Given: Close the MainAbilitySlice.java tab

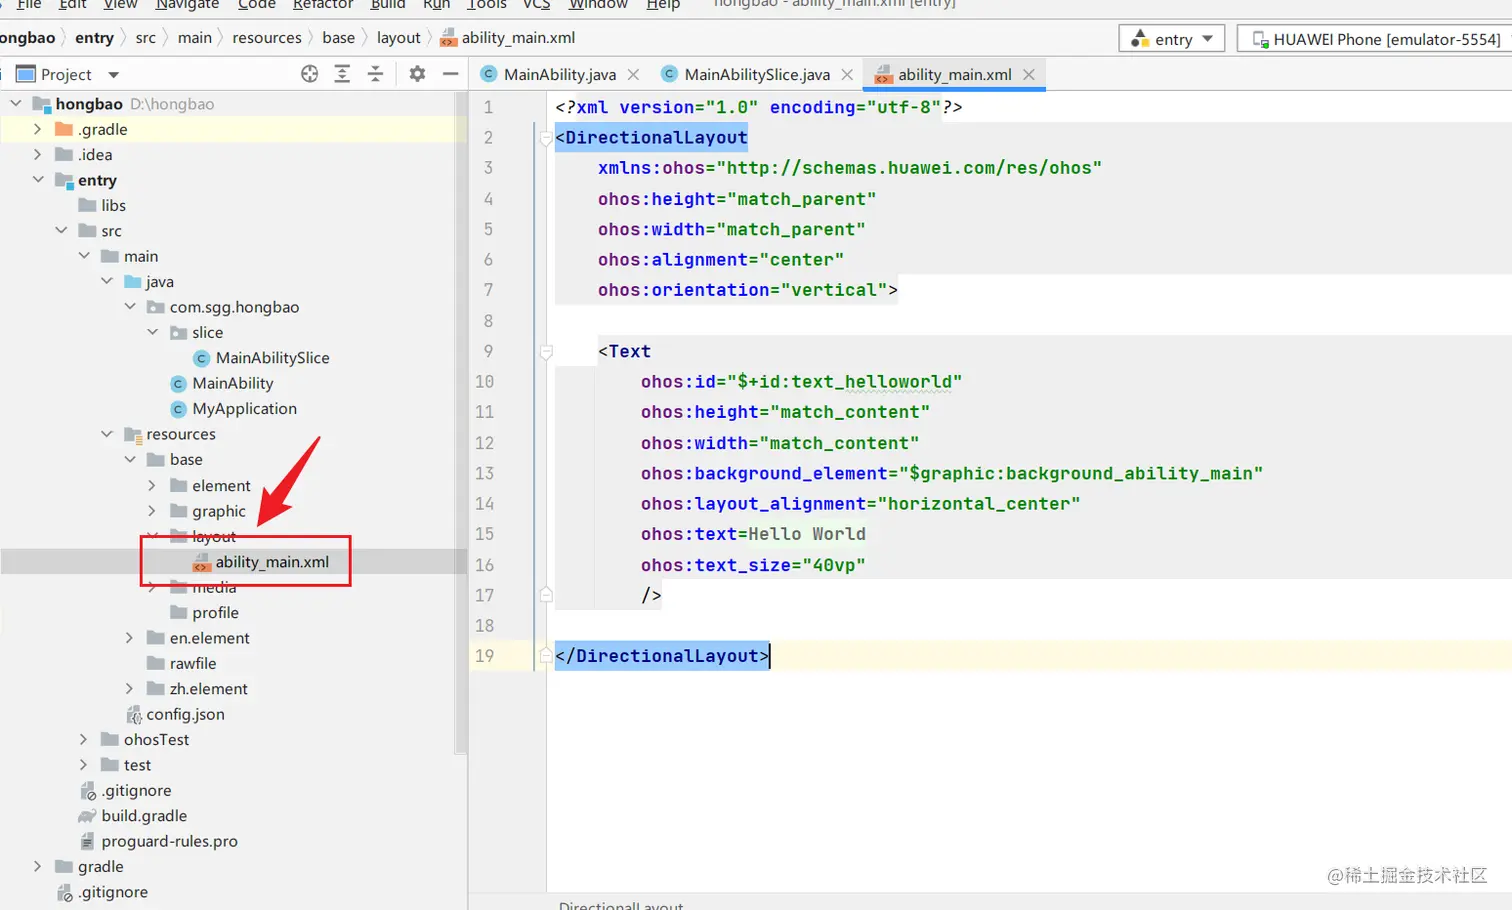Looking at the screenshot, I should tap(847, 75).
